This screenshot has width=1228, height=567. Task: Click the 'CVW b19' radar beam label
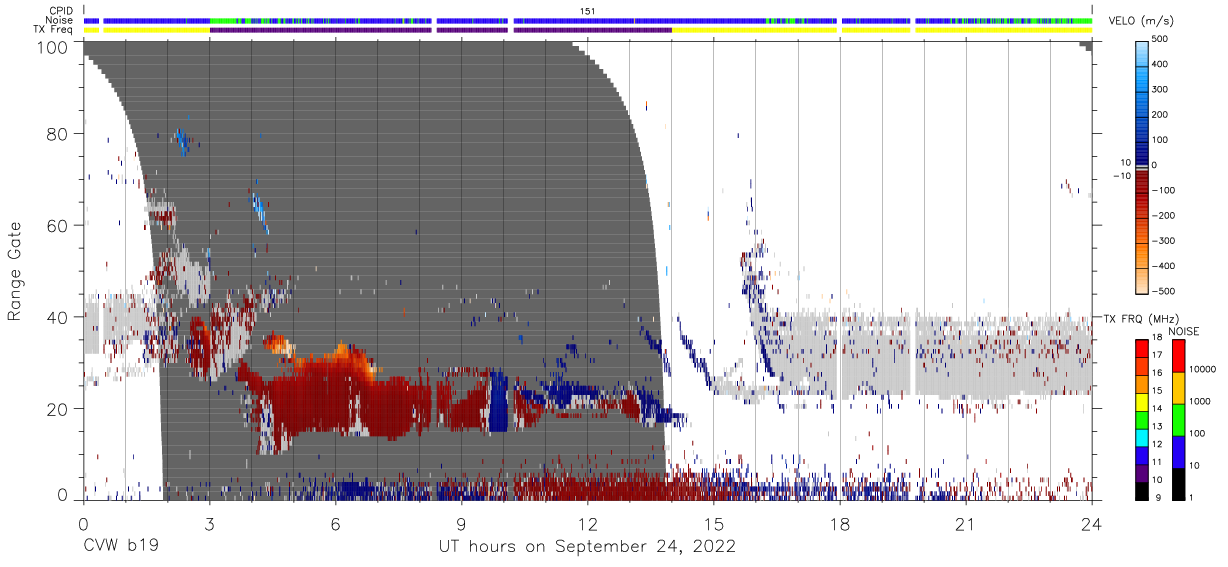click(120, 547)
